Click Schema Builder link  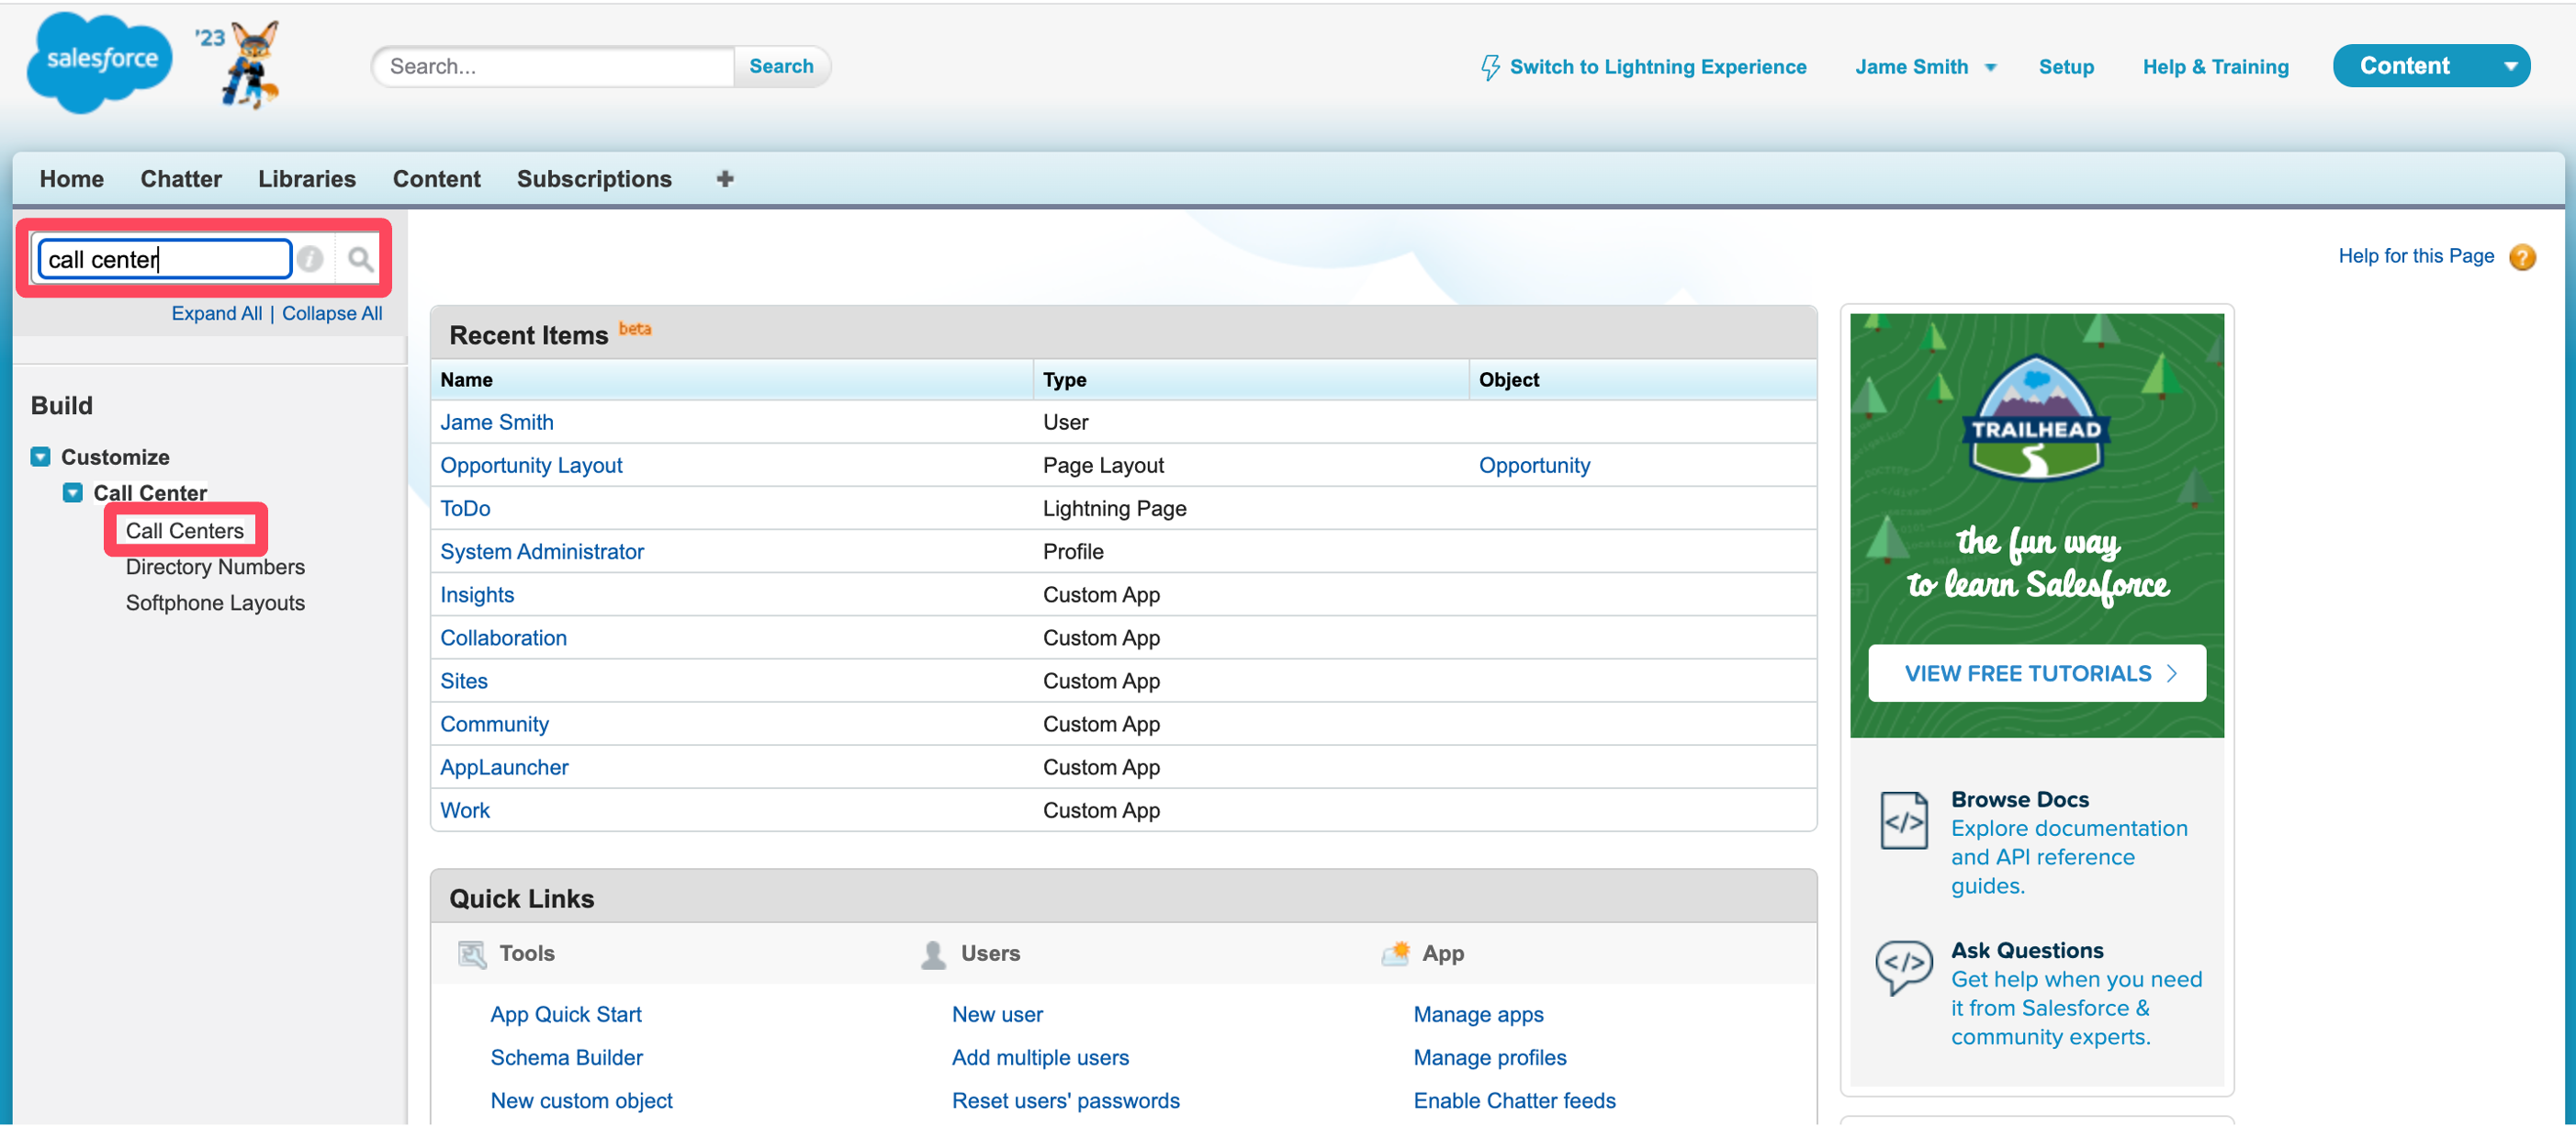[x=566, y=1057]
